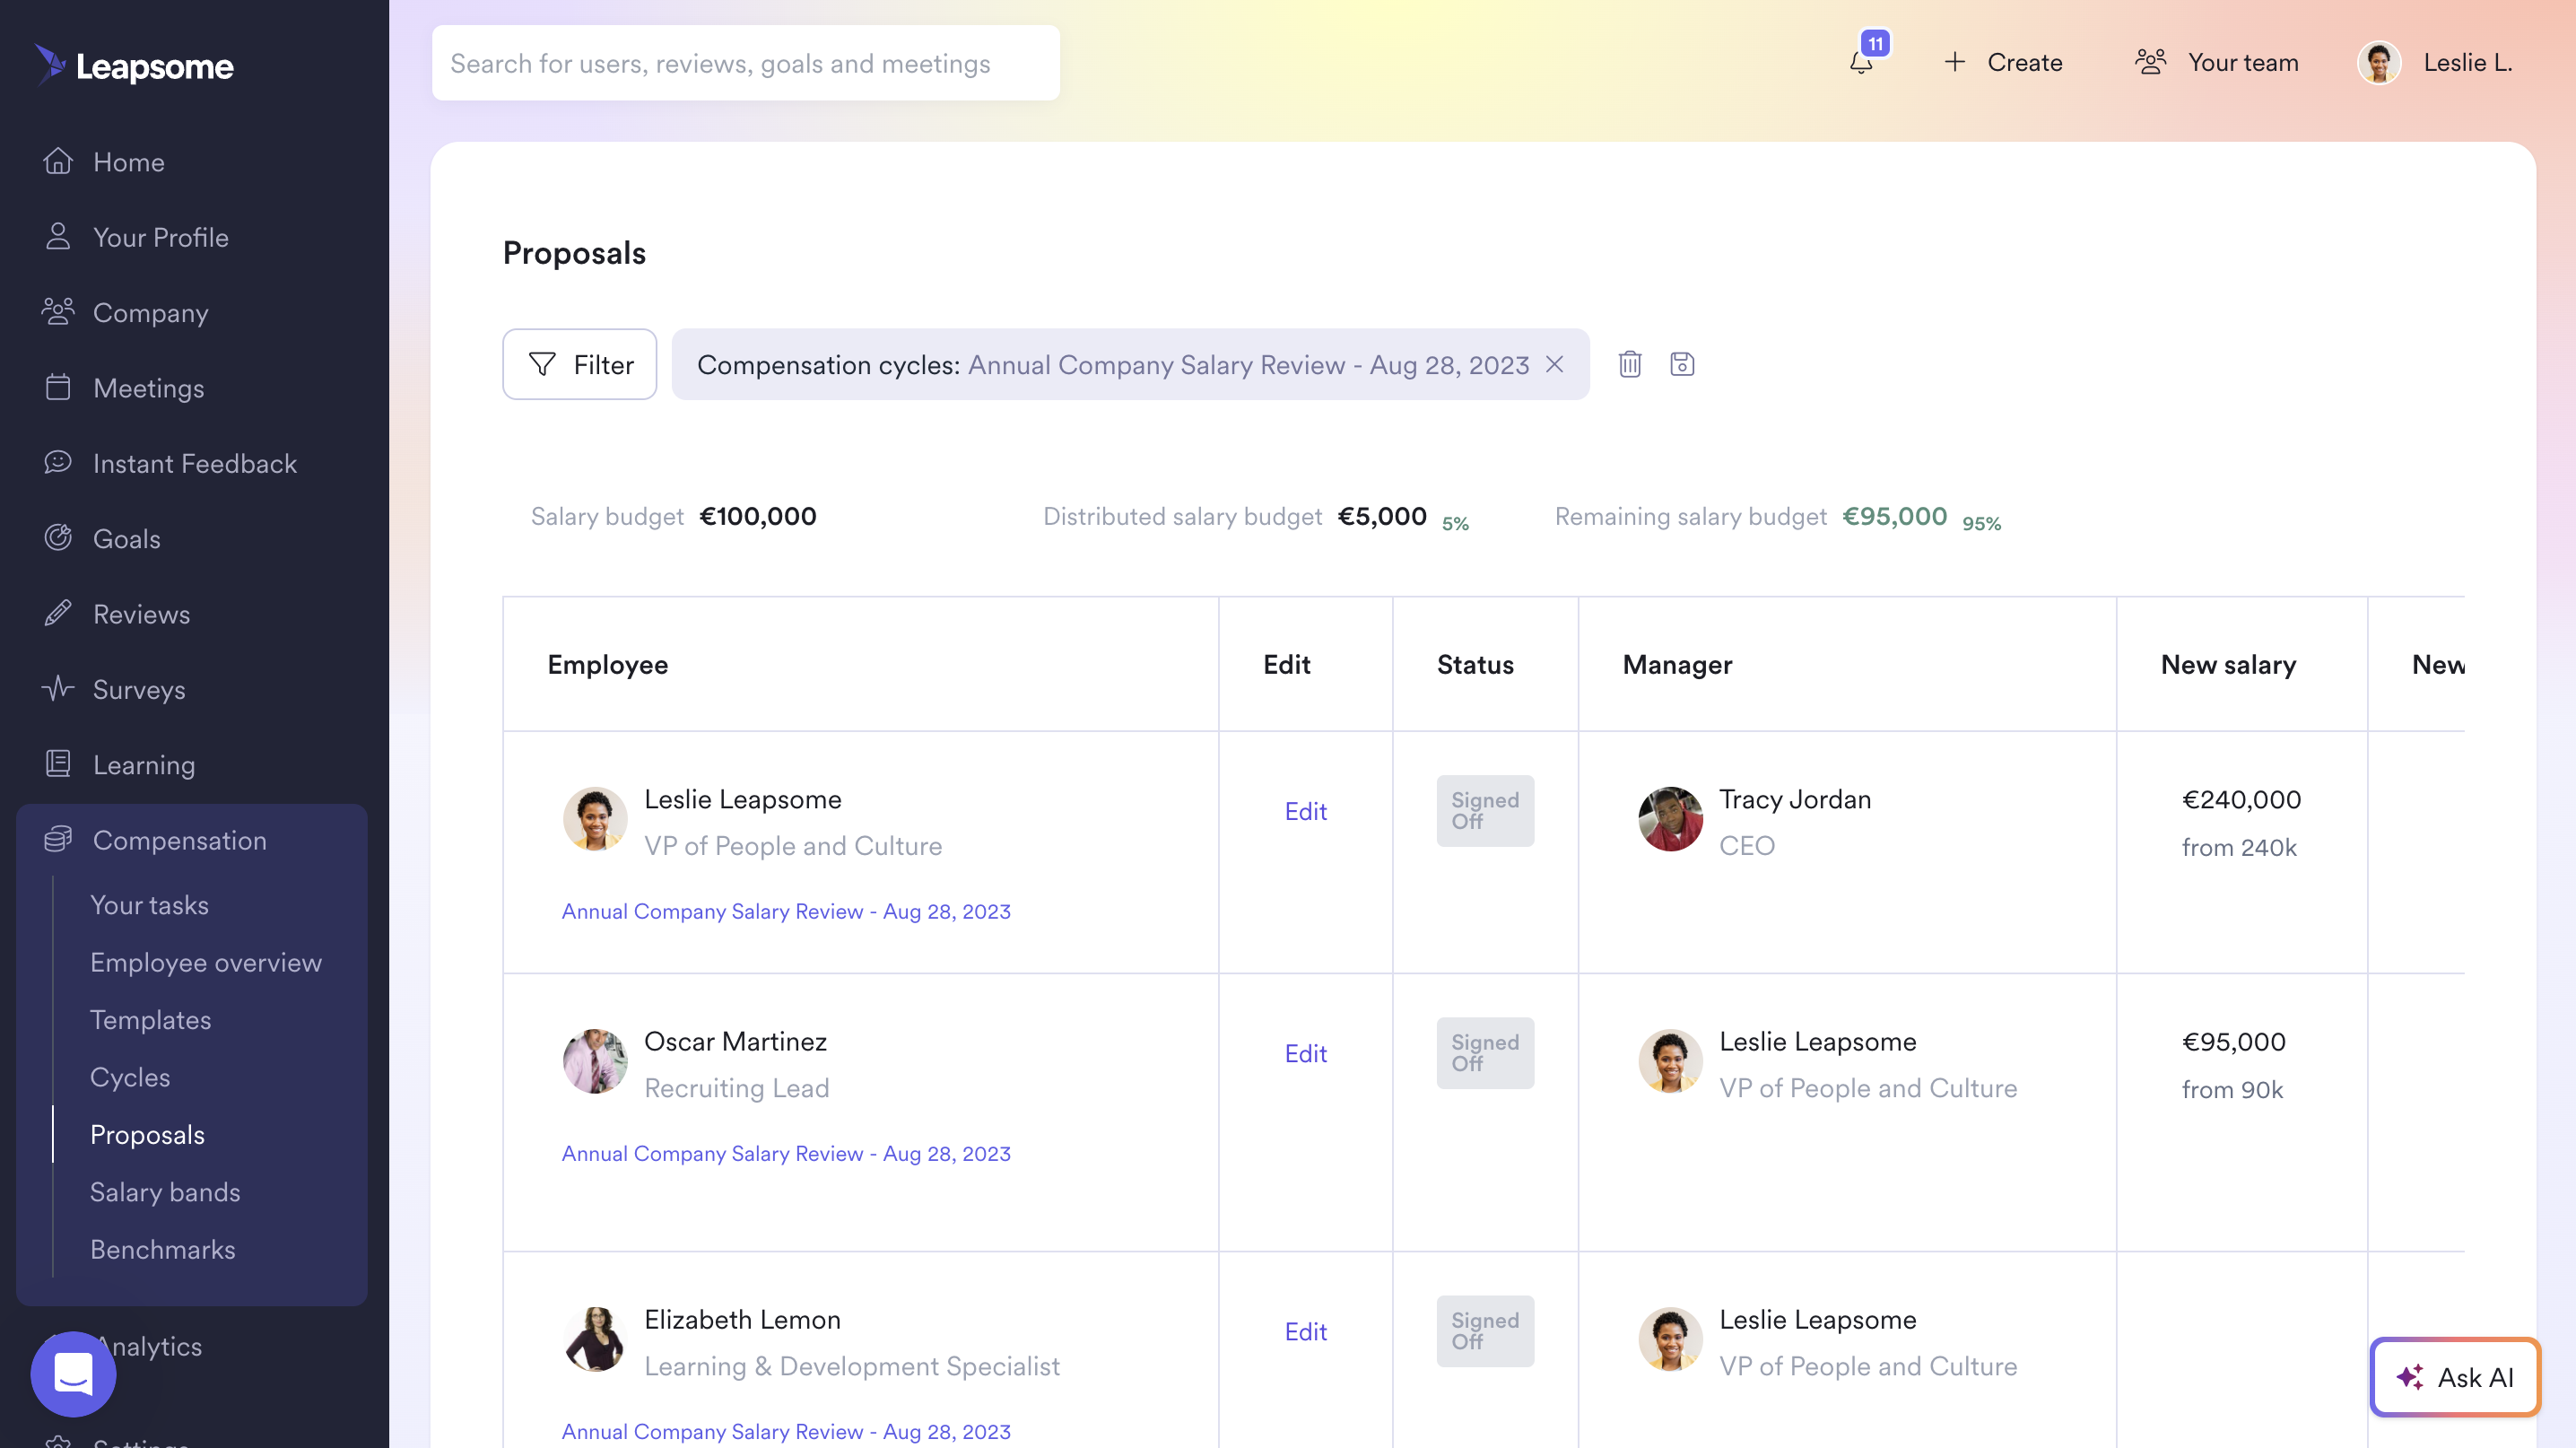Click Oscar Martinez's avatar

point(595,1060)
